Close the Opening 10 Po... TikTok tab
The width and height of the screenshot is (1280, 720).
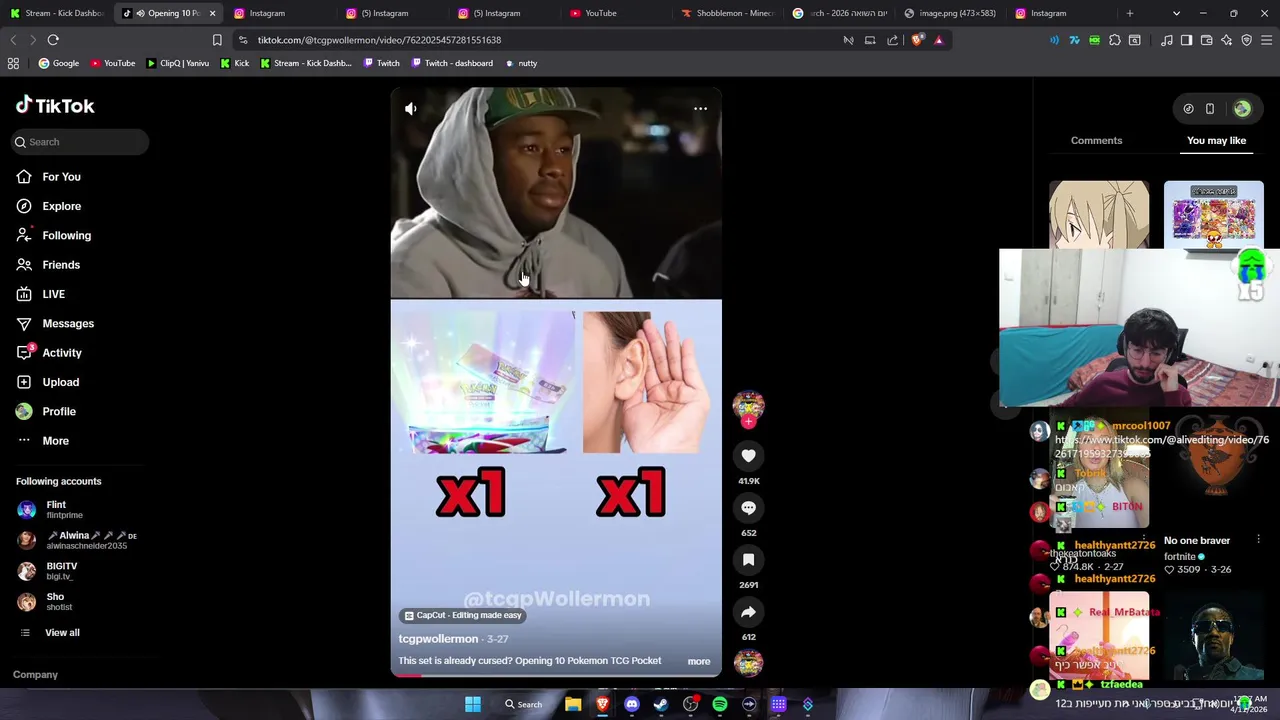coord(212,13)
